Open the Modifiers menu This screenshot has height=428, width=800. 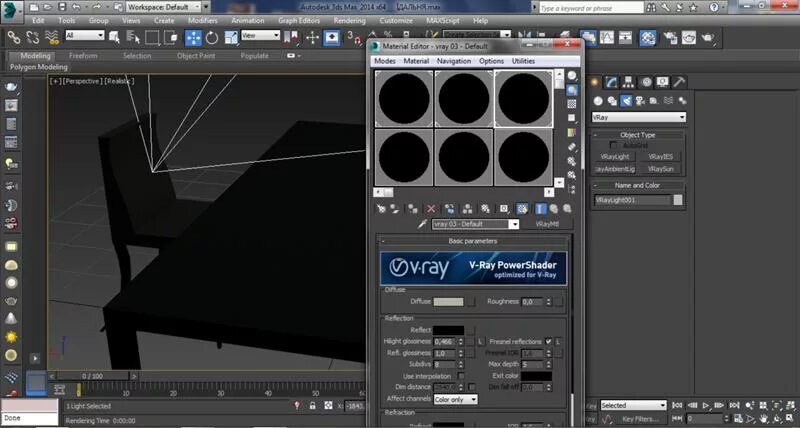[x=202, y=21]
